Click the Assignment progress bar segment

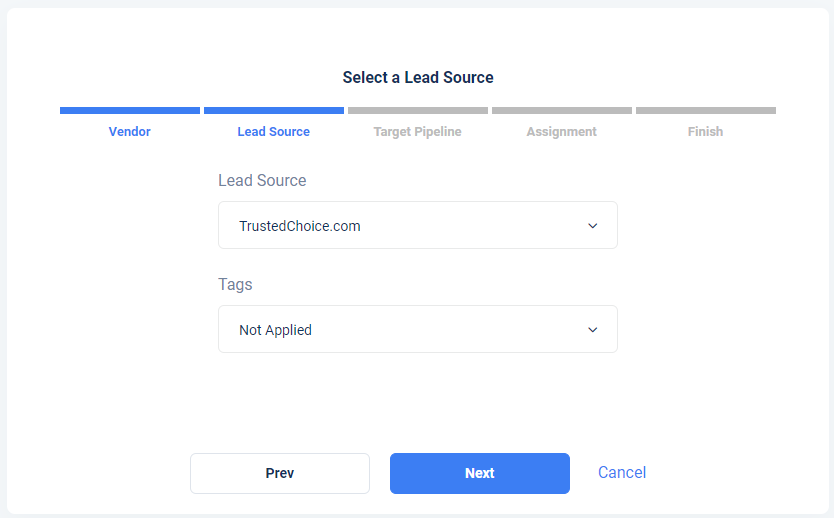(x=562, y=111)
